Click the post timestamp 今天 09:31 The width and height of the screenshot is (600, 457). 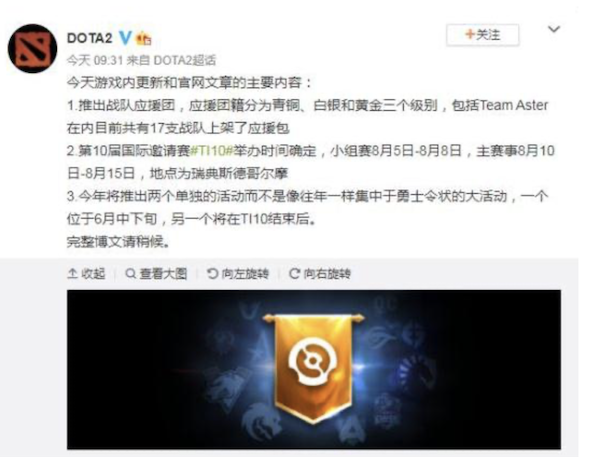click(x=95, y=60)
